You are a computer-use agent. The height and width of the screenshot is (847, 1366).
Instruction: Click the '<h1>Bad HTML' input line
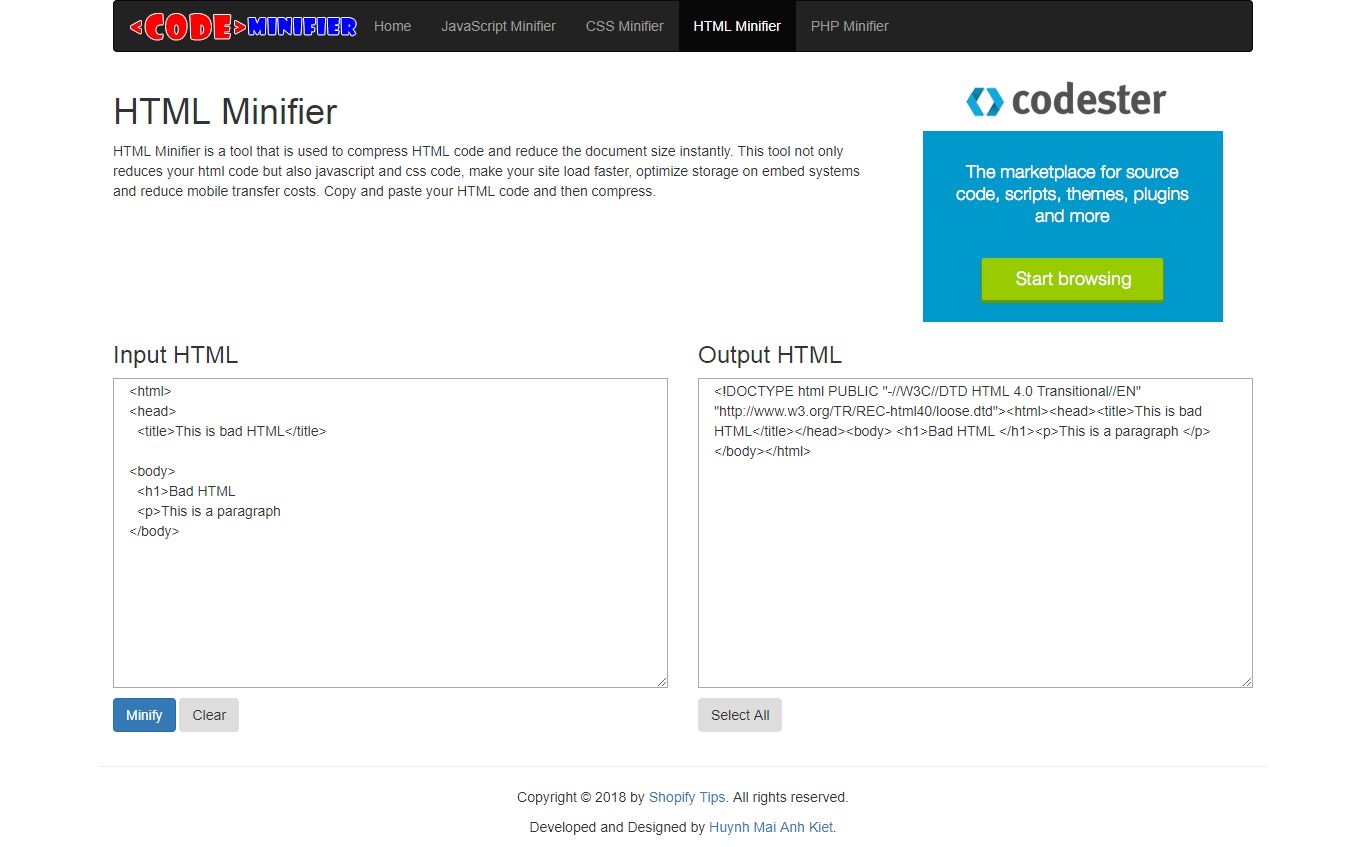coord(186,491)
